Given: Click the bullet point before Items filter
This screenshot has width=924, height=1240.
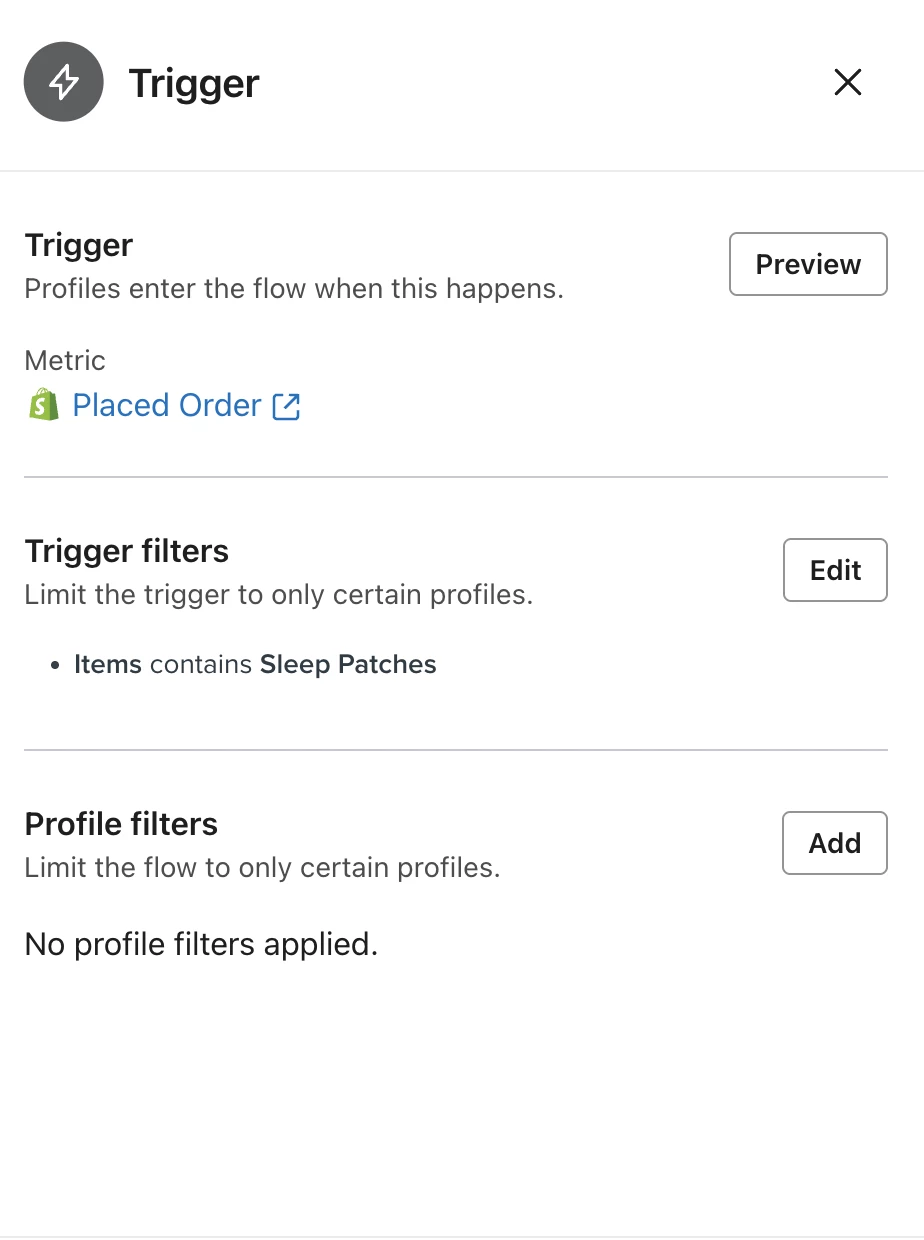Looking at the screenshot, I should (57, 665).
